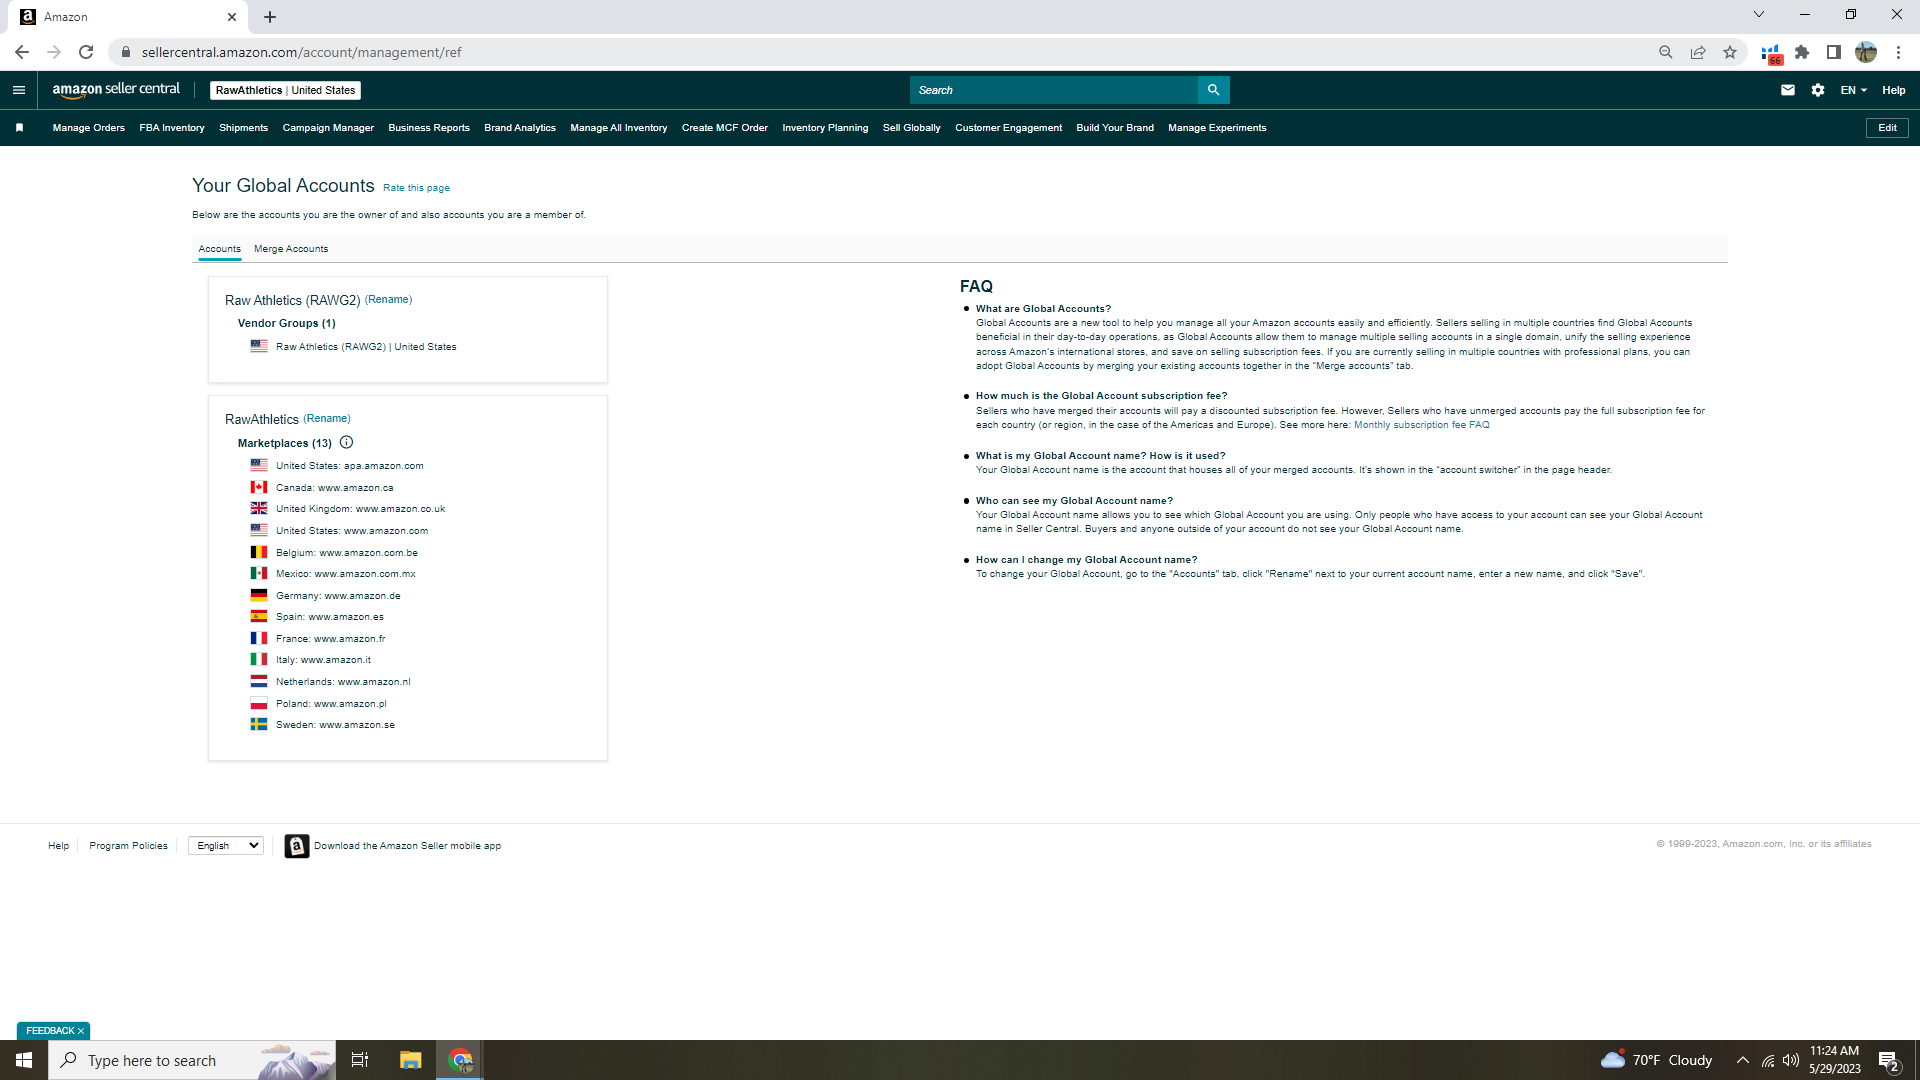Reload the page

click(x=86, y=52)
